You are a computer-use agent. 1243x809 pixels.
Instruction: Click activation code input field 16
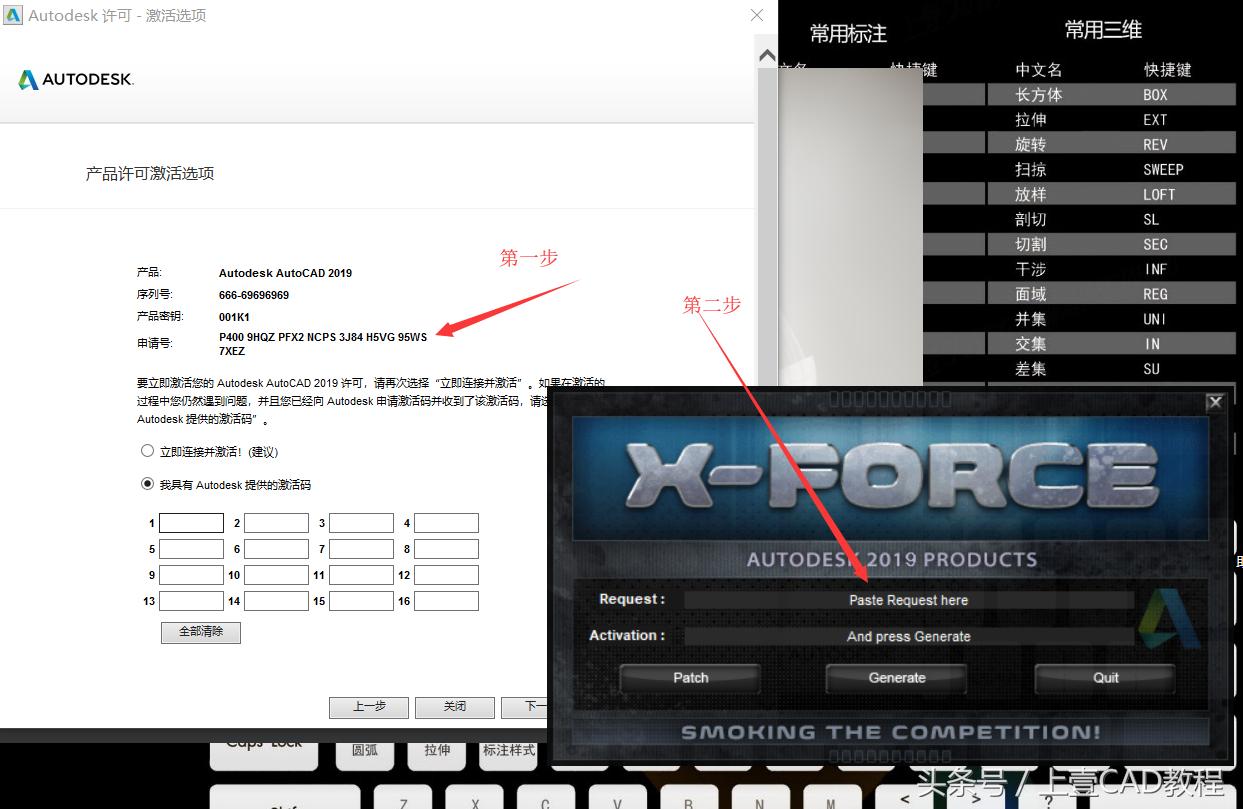(x=447, y=601)
